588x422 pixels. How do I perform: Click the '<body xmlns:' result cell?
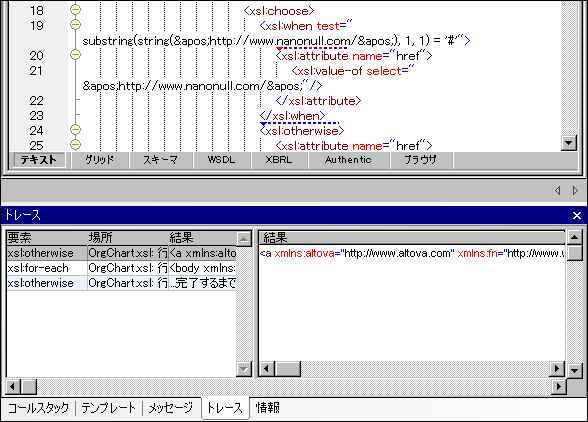[202, 268]
